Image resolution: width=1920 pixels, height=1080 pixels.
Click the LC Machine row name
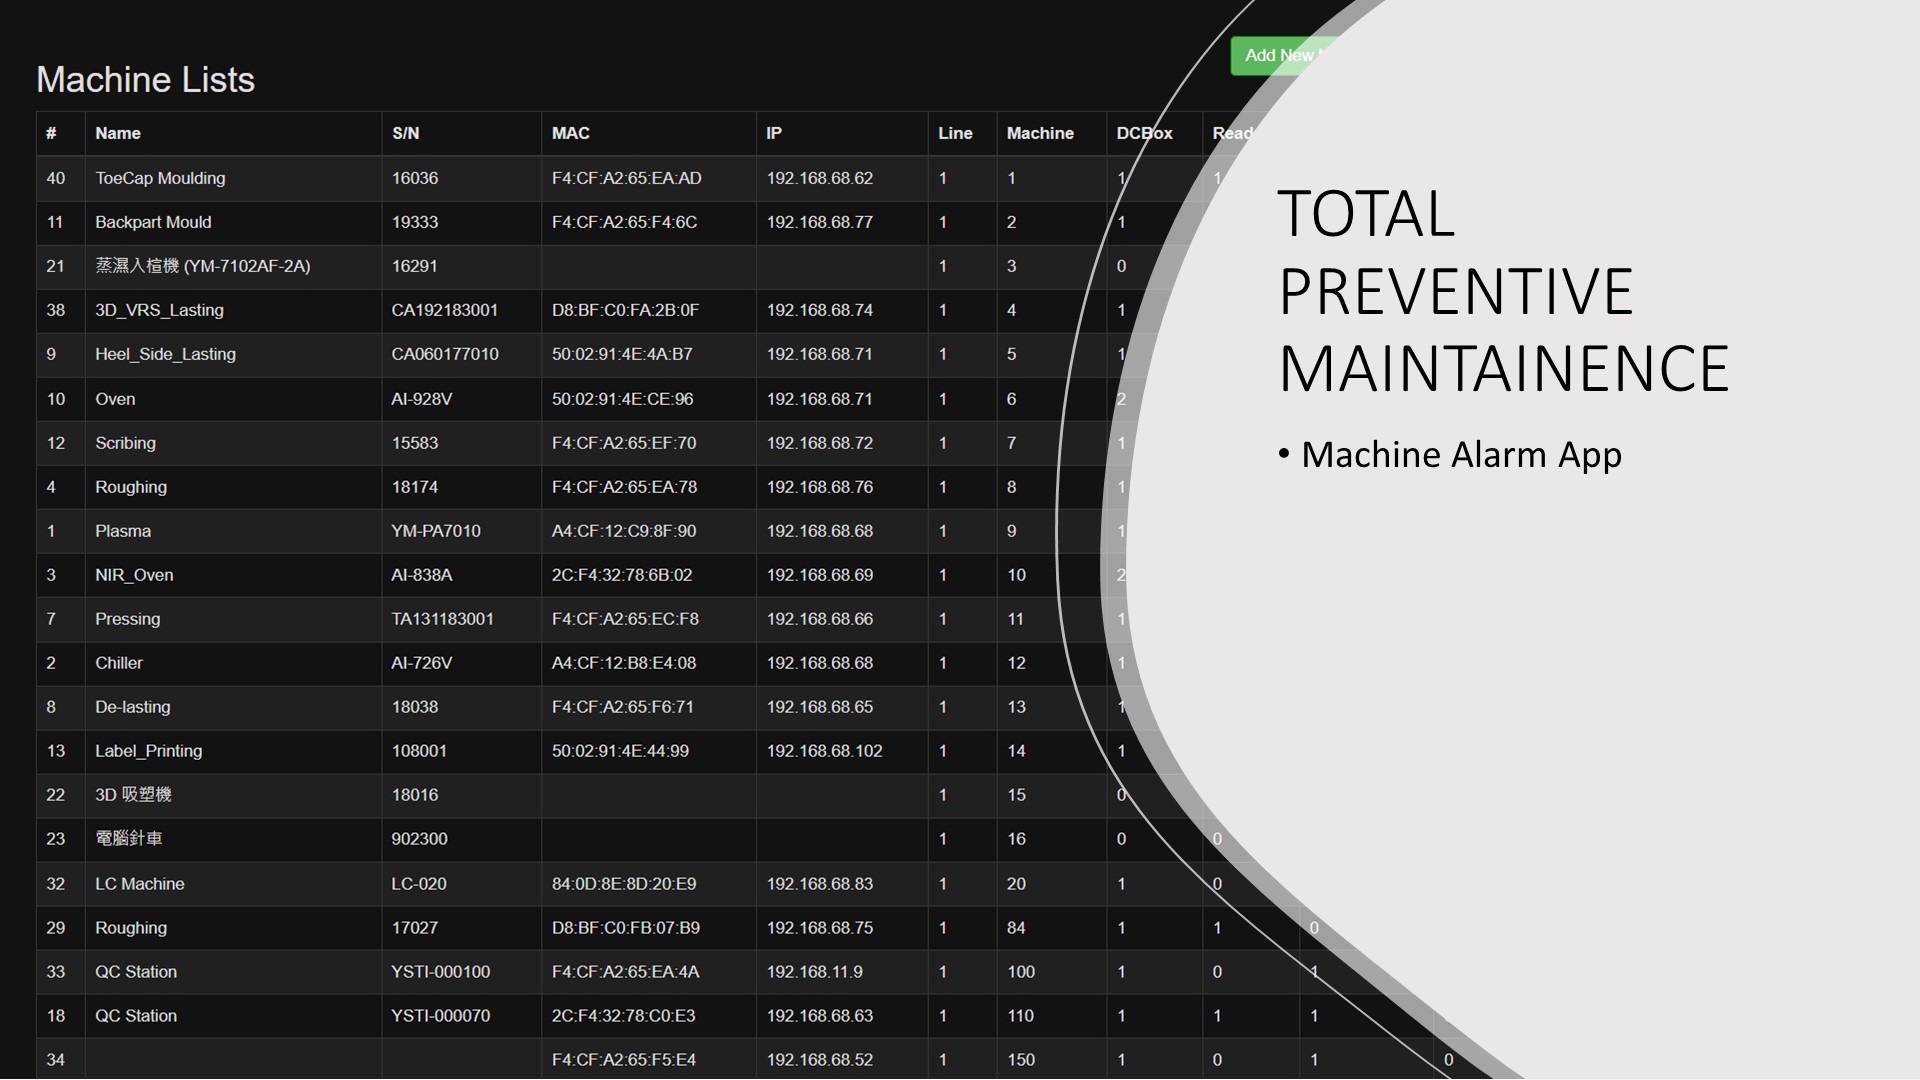point(139,884)
